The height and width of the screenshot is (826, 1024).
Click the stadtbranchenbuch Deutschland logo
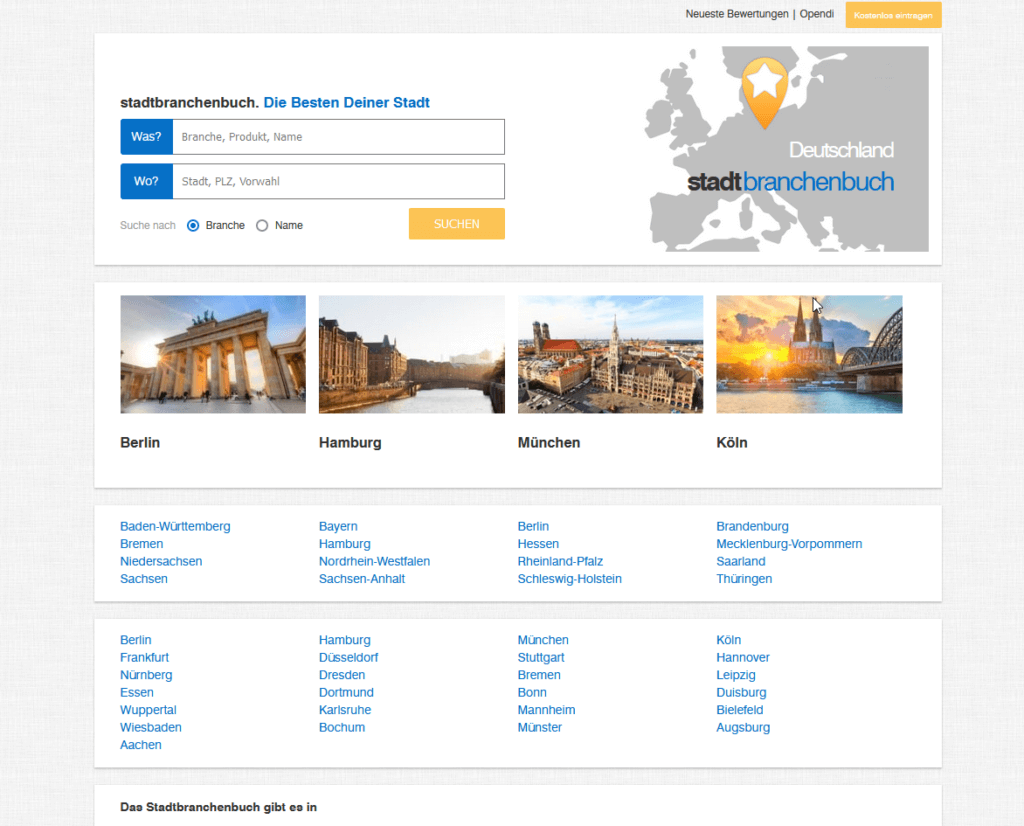pos(790,181)
